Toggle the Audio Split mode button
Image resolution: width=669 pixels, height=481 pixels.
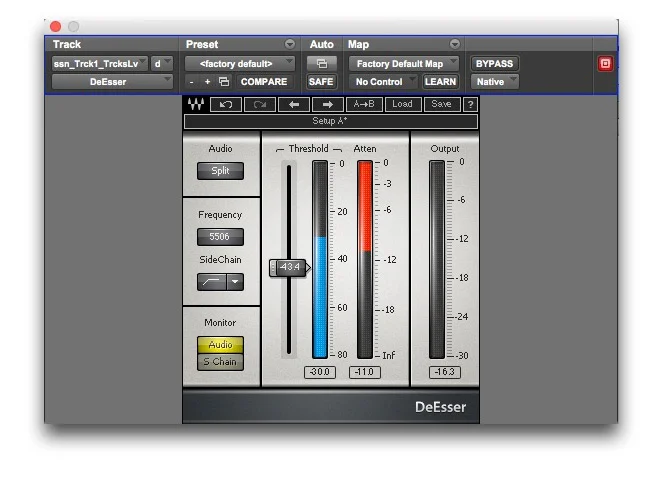(x=220, y=171)
